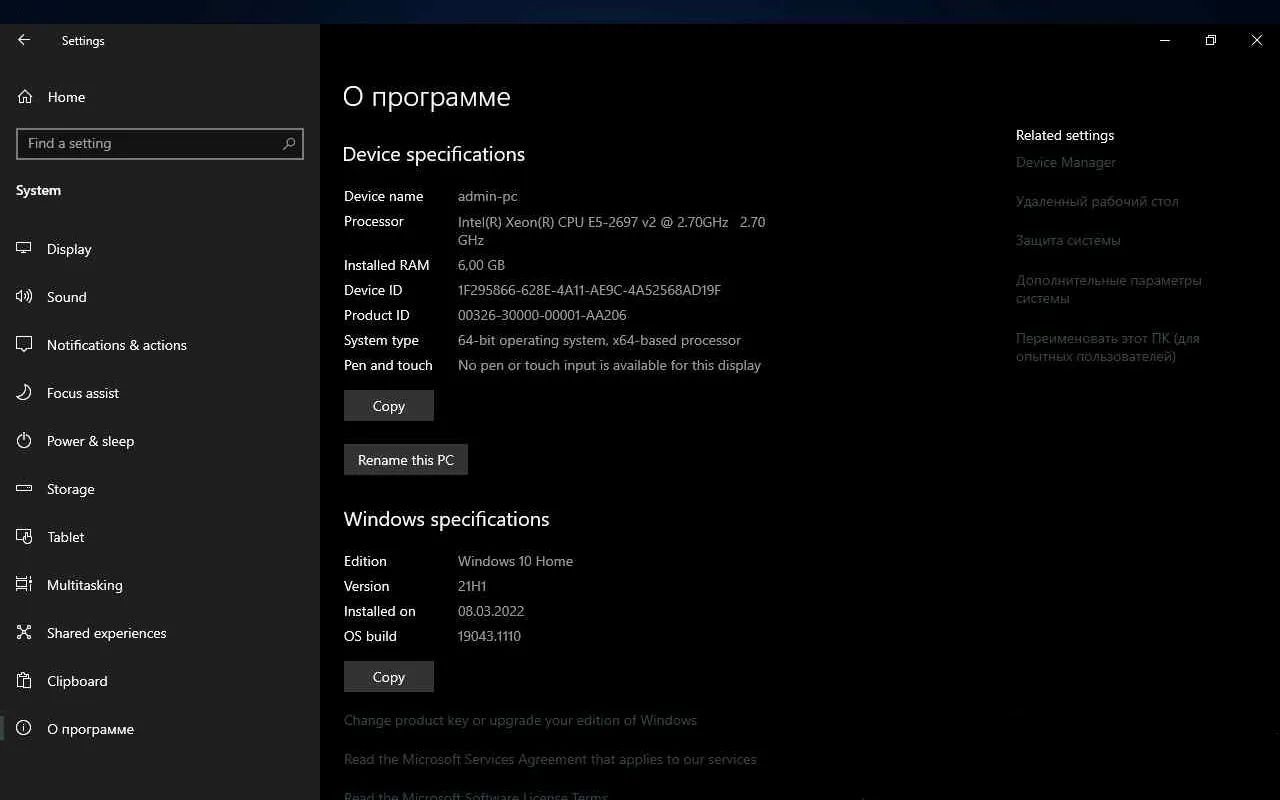
Task: Click the back arrow icon in Settings
Action: pyautogui.click(x=24, y=40)
